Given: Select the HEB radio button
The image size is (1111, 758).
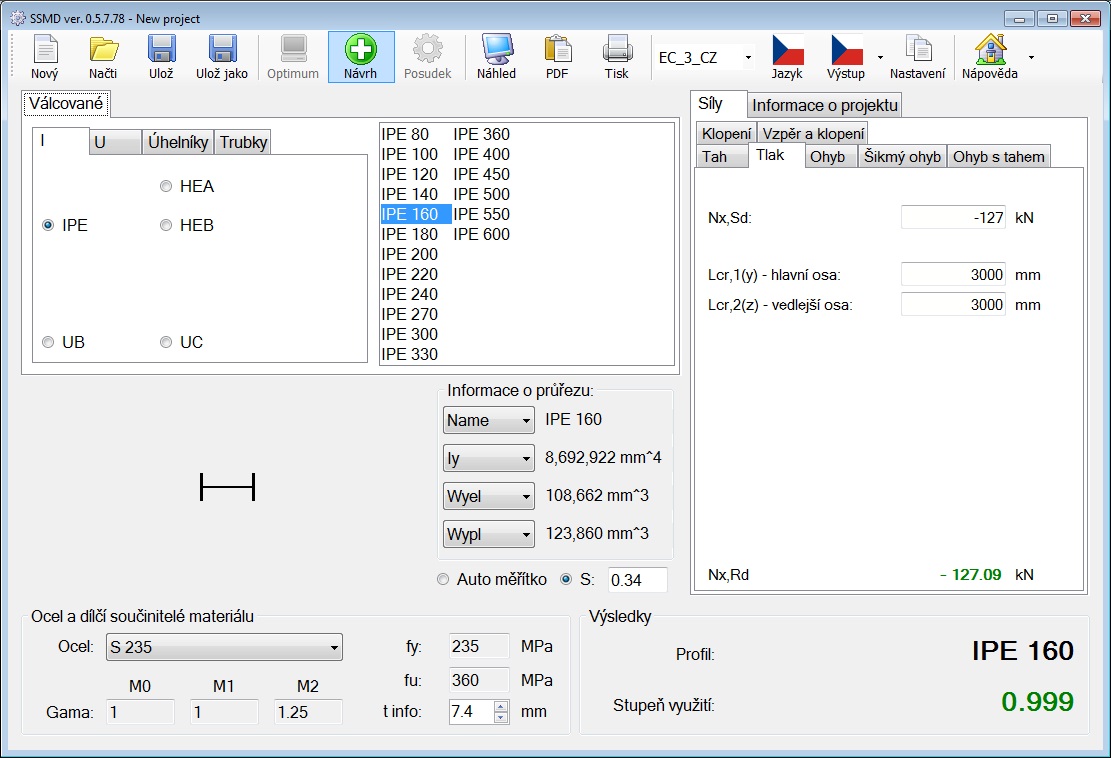Looking at the screenshot, I should [166, 225].
